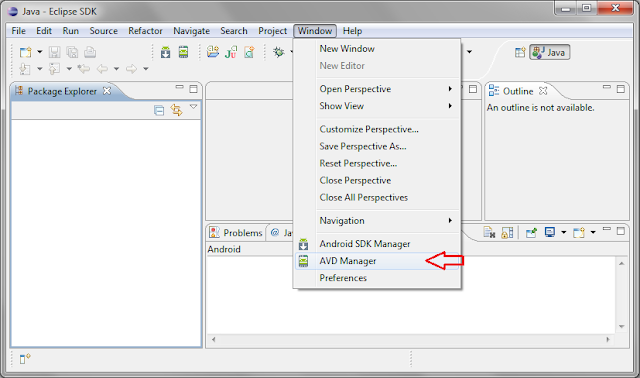The height and width of the screenshot is (378, 640).
Task: Open the New wizard dropdown arrow
Action: [x=40, y=52]
